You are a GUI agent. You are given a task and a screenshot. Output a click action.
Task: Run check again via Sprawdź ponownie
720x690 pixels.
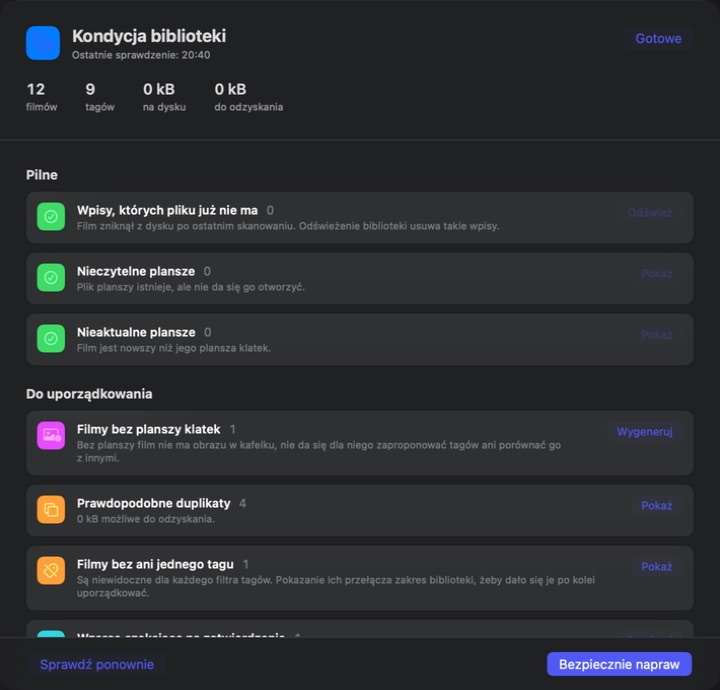tap(96, 664)
